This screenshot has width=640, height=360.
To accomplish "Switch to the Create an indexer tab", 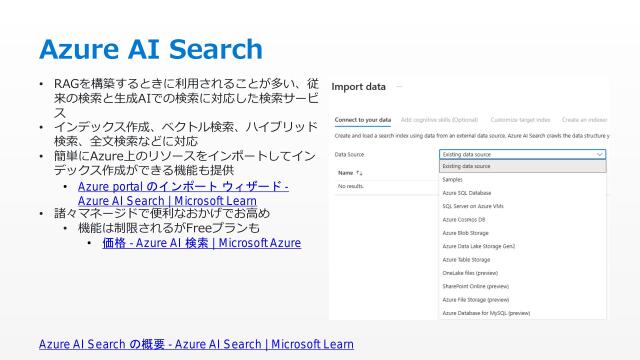I will coord(584,120).
